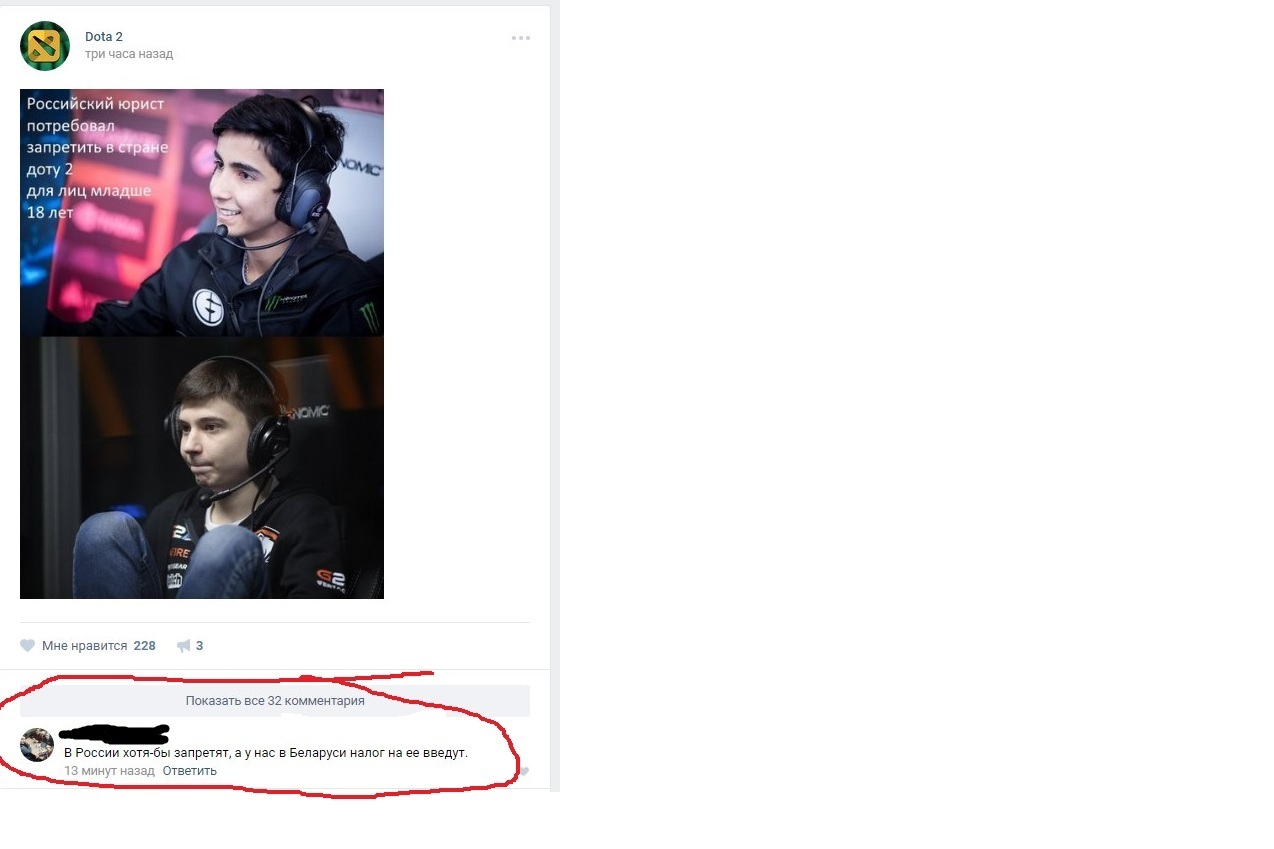Open the Dota 2 group name link
The width and height of the screenshot is (1274, 849).
click(x=104, y=37)
